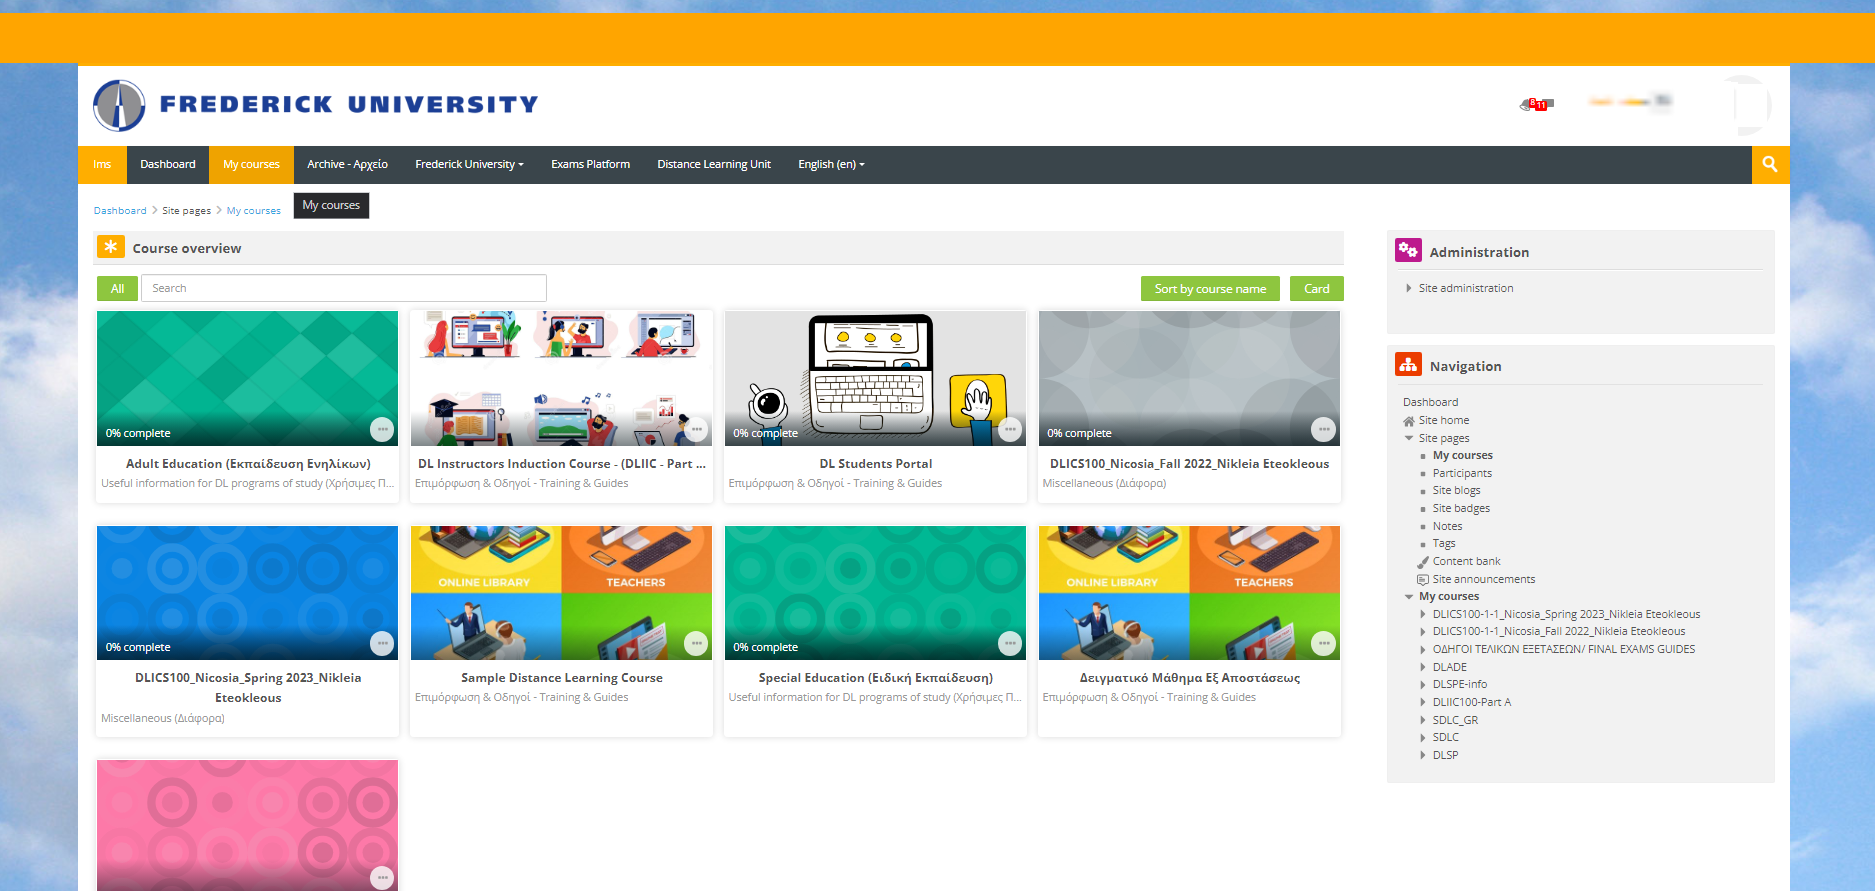Viewport: 1875px width, 891px height.
Task: Expand DLICS100-1-1_Nicosia_Spring 2023 tree node
Action: click(1423, 614)
